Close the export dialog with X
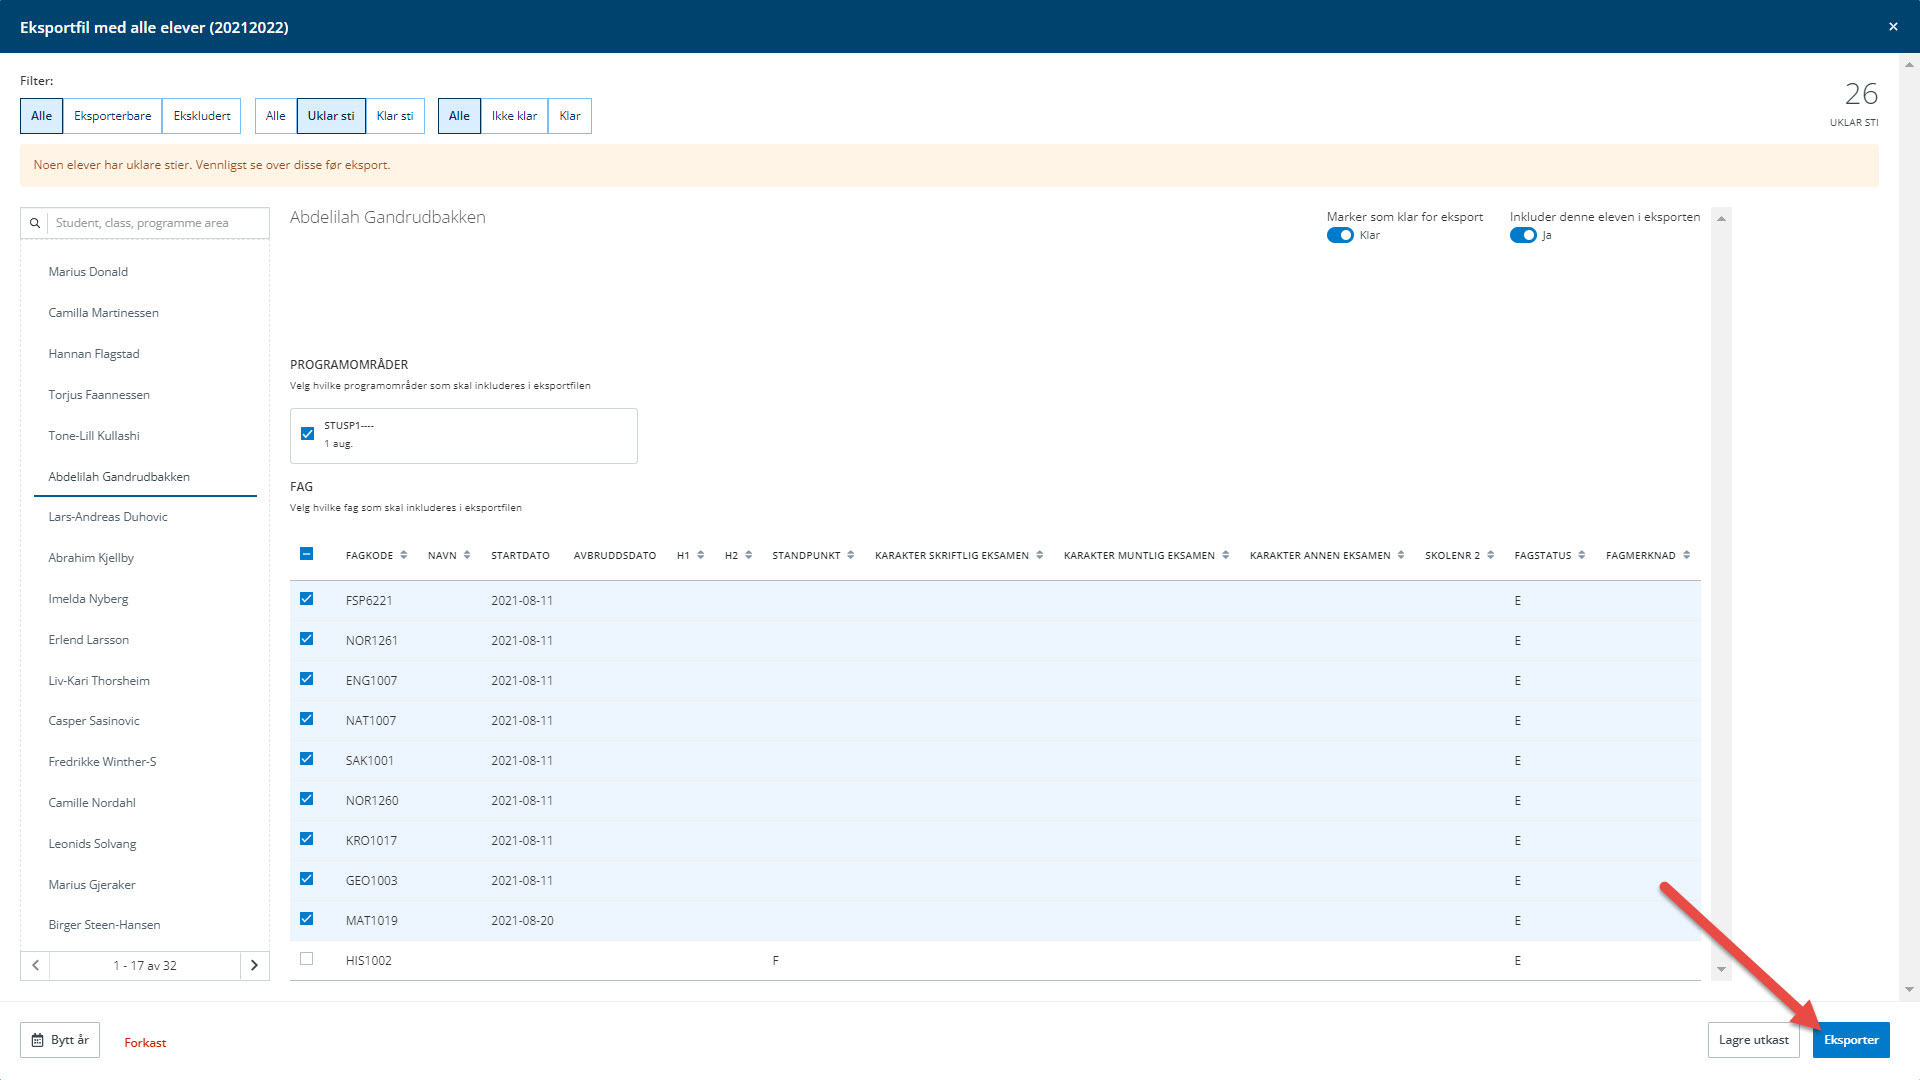The image size is (1920, 1080). (1893, 27)
